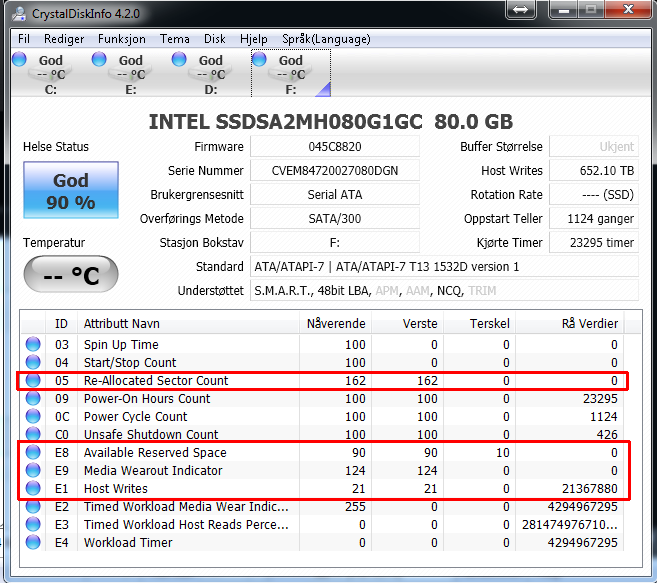Click status orb of Unsafe Shutdown Count row
The height and width of the screenshot is (583, 657).
[33, 434]
